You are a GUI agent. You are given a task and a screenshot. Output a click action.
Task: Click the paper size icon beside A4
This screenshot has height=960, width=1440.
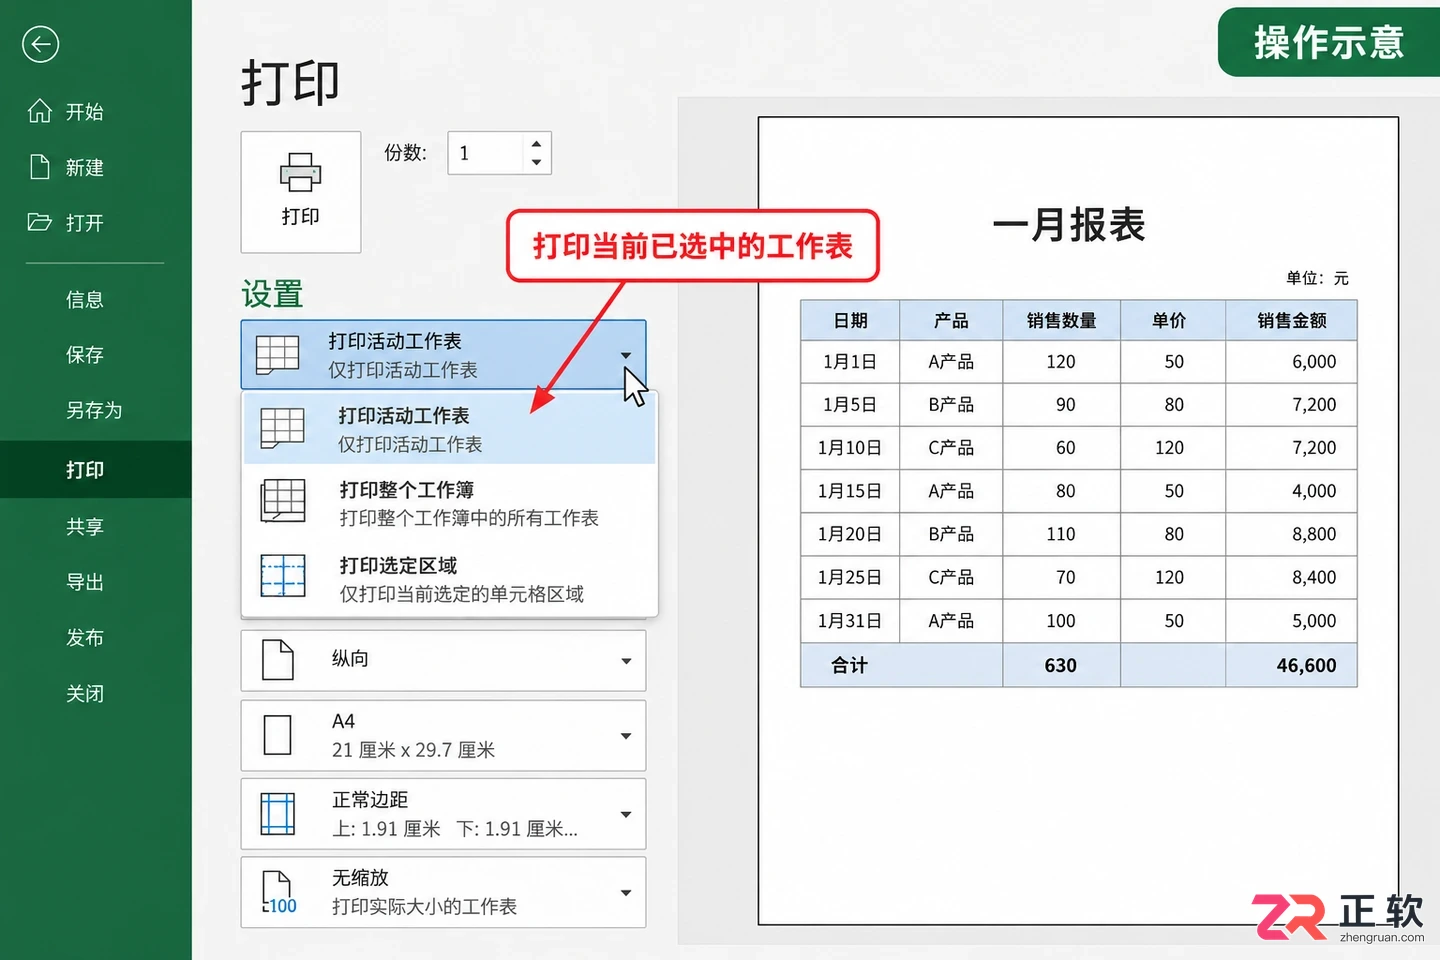277,735
